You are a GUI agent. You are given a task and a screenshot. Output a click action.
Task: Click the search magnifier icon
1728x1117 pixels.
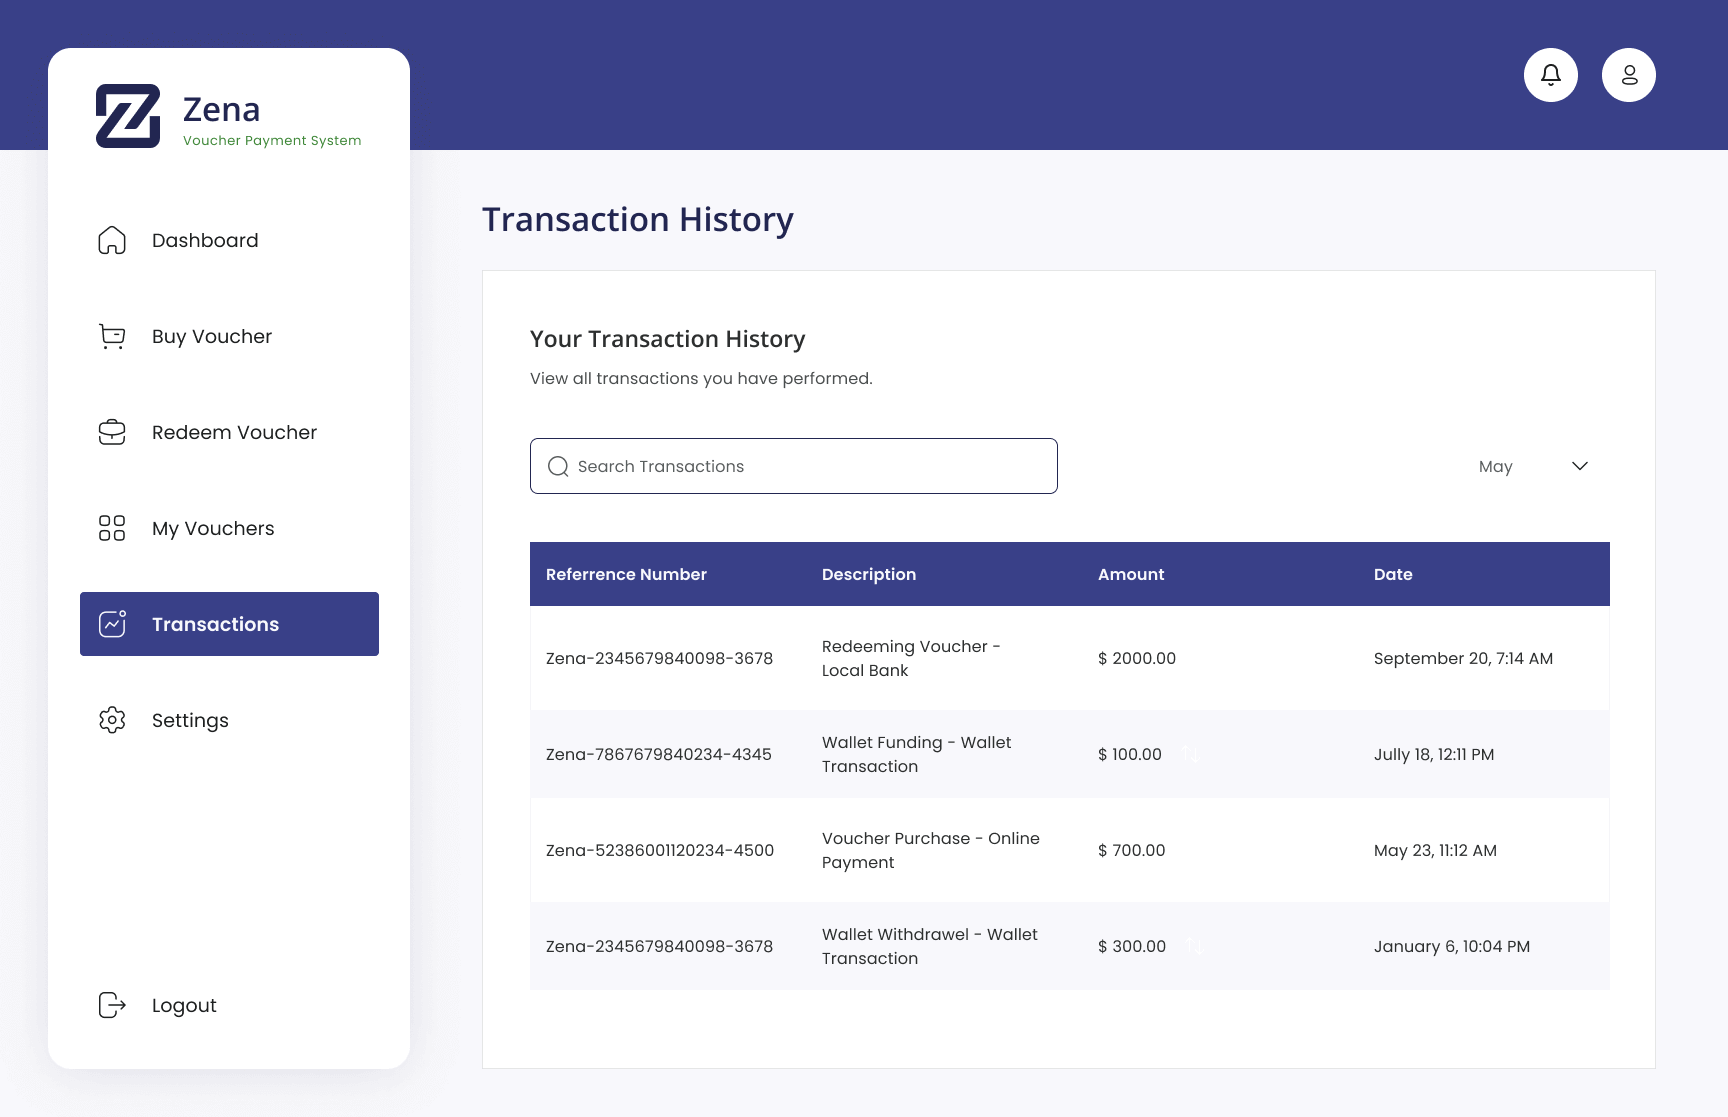click(x=558, y=466)
